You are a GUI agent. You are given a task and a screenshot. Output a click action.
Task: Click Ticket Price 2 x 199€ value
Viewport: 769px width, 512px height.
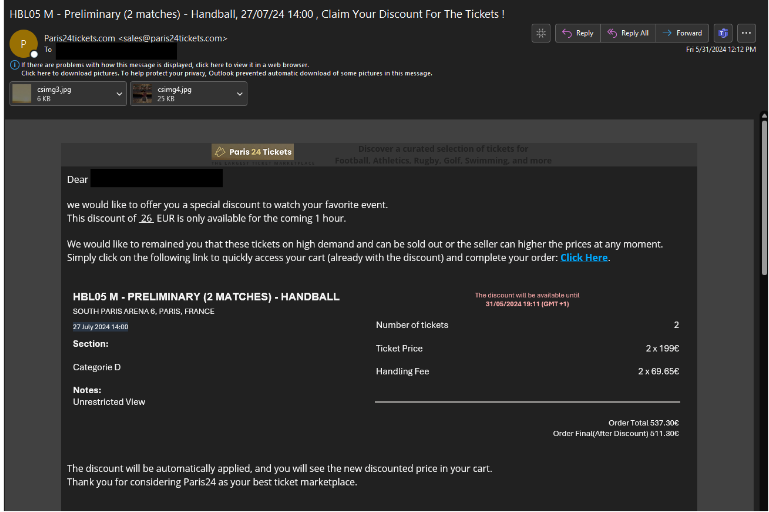663,348
